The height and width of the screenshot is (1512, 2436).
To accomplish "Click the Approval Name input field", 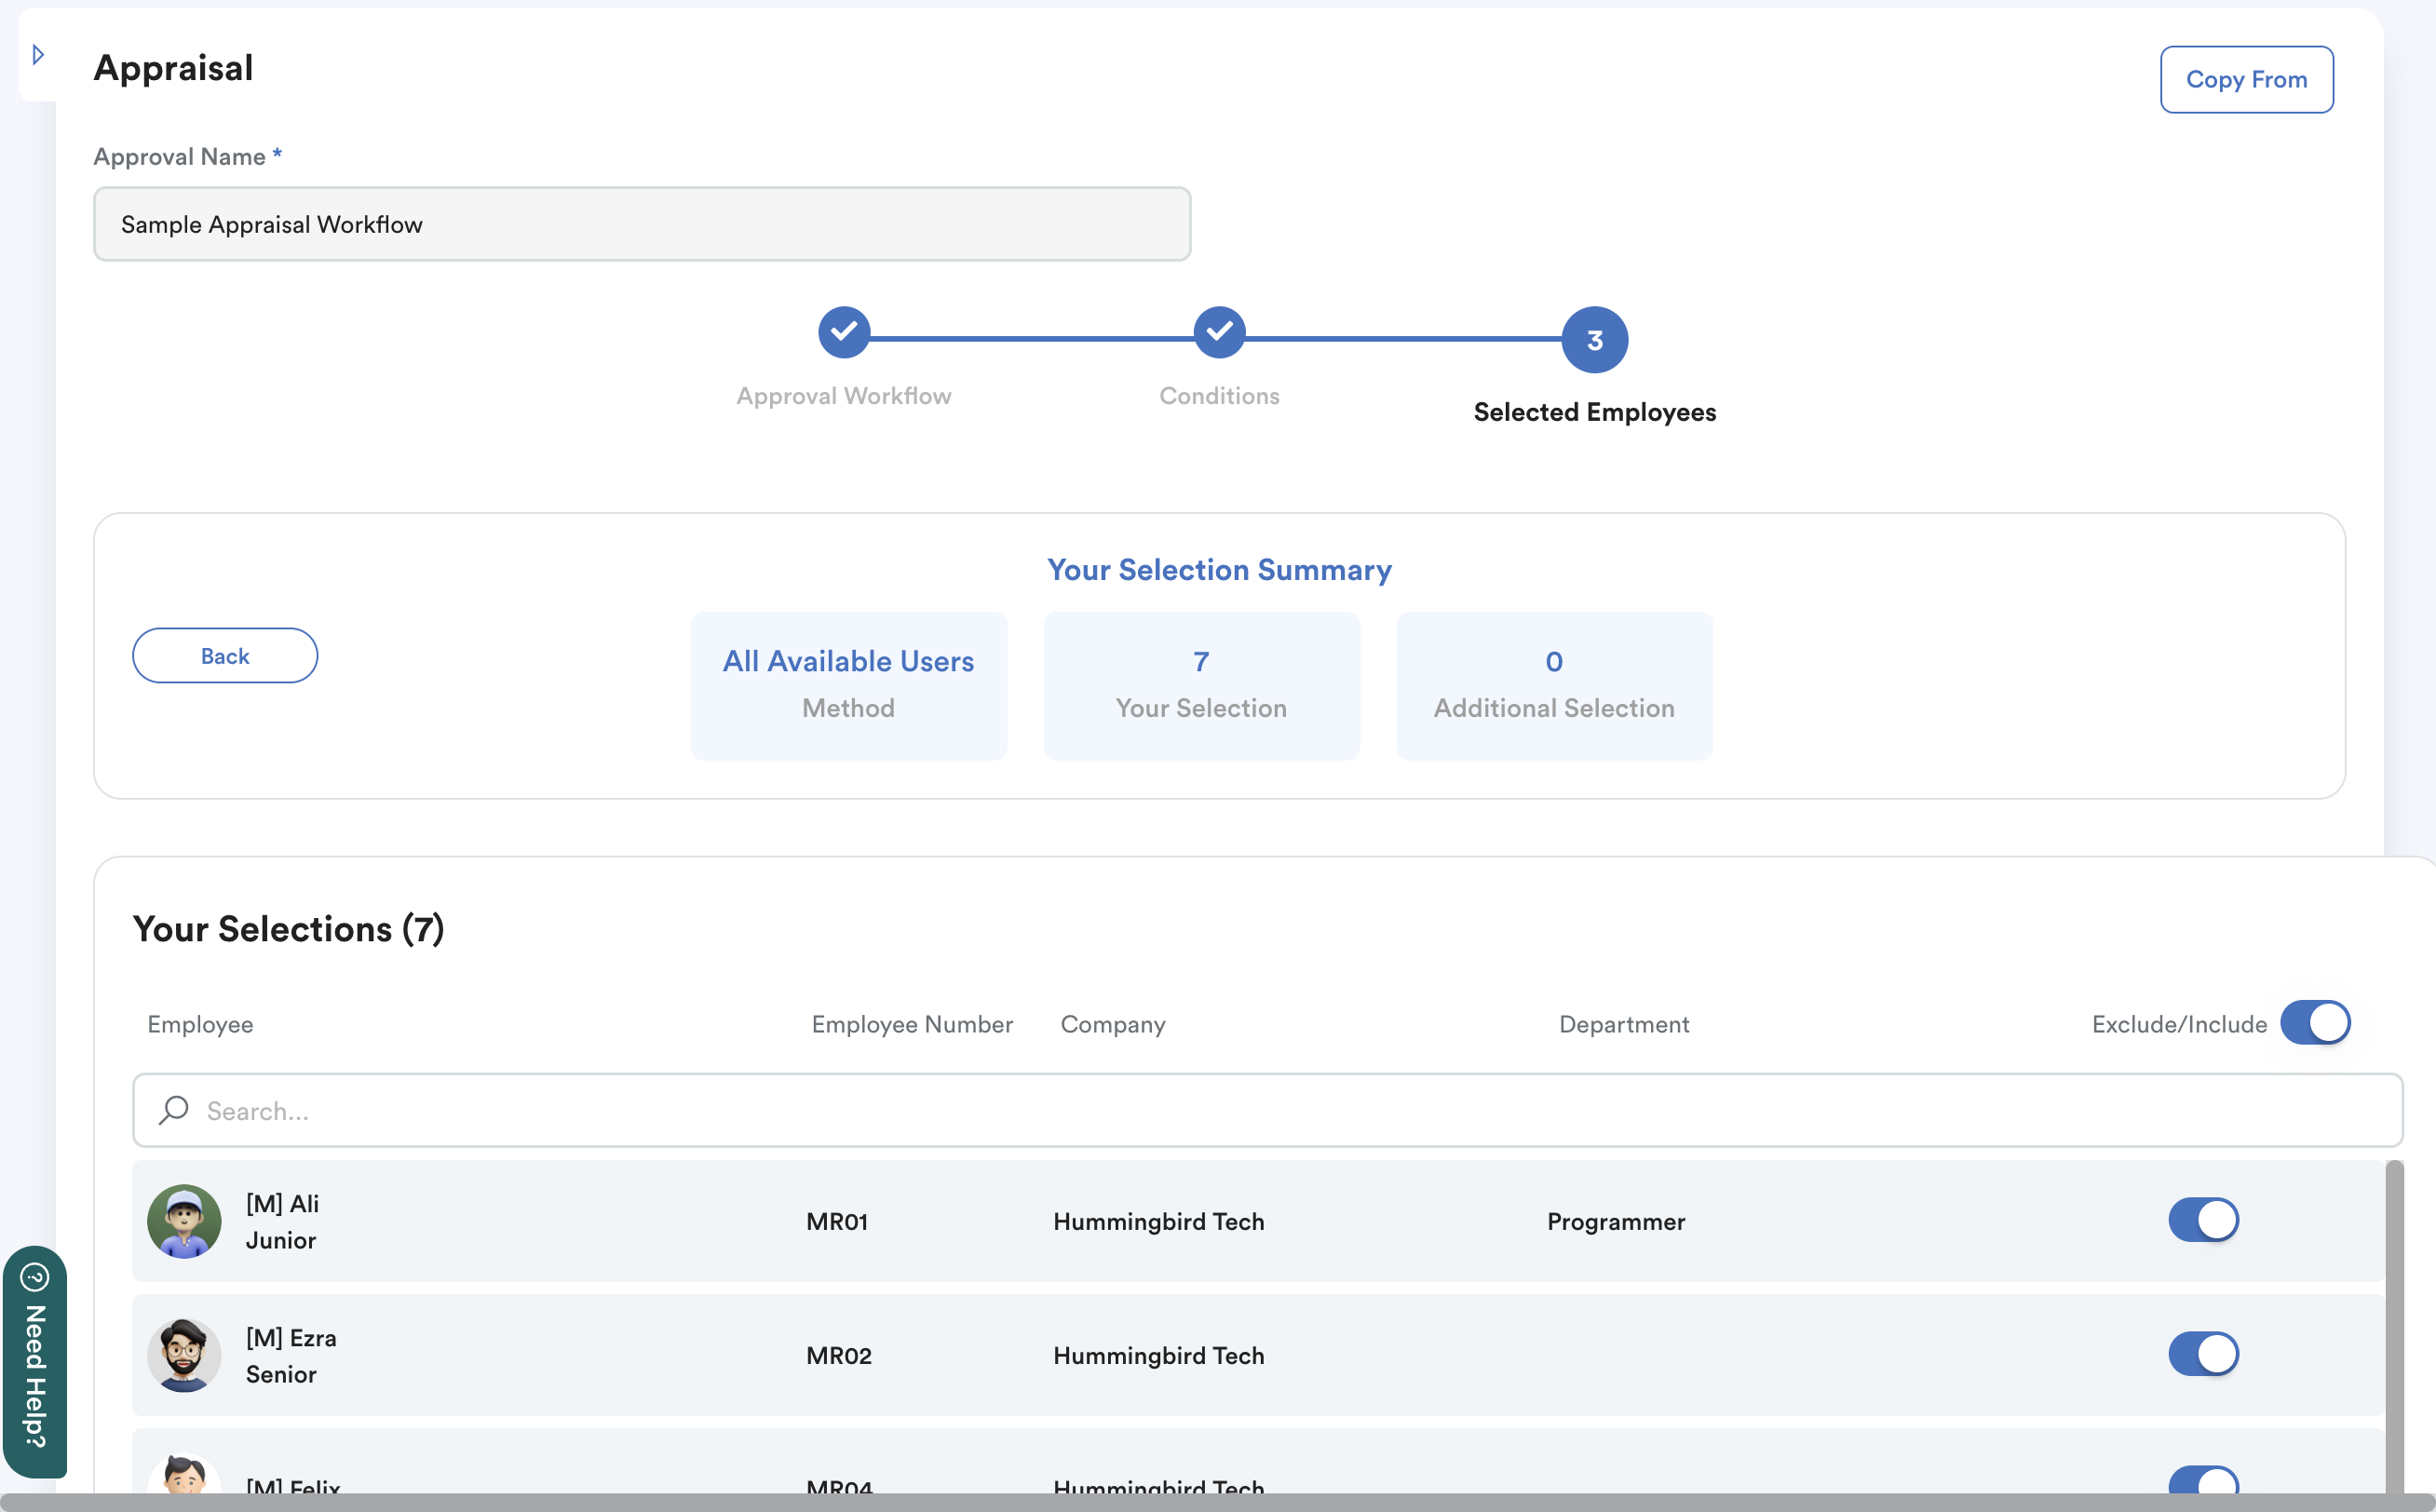I will 641,224.
